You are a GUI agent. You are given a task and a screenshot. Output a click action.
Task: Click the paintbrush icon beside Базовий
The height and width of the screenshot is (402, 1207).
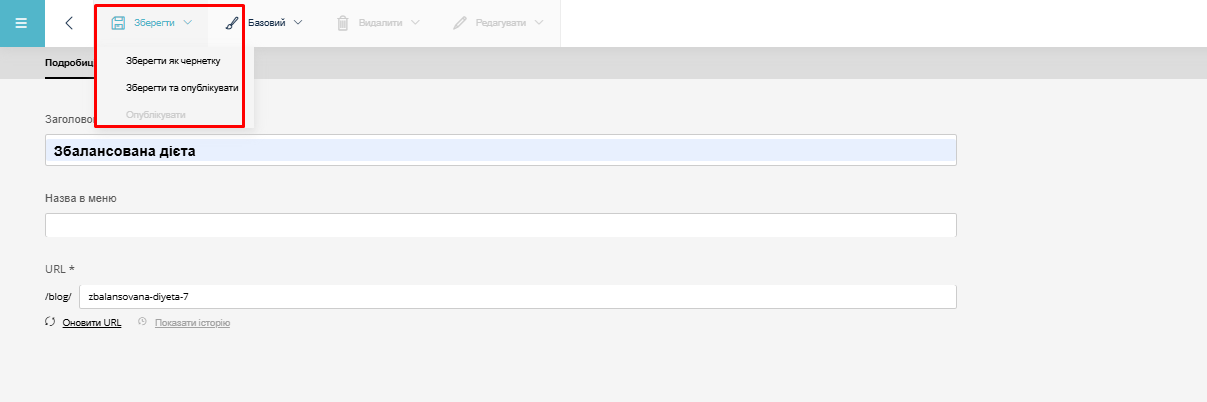pyautogui.click(x=232, y=23)
